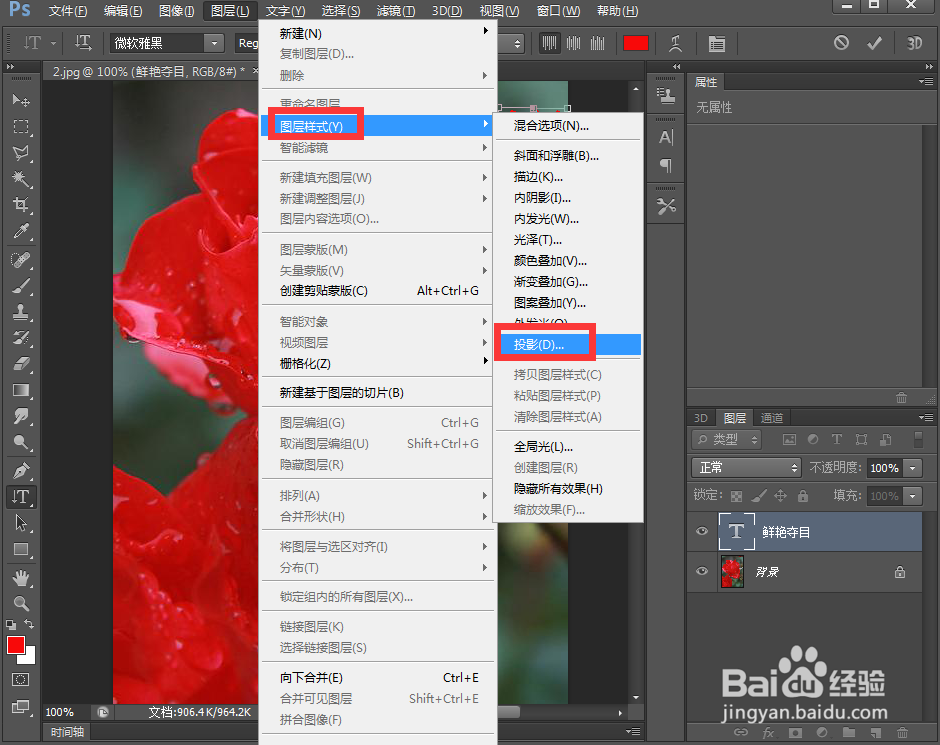Select the Clone Stamp tool
This screenshot has height=745, width=940.
pyautogui.click(x=21, y=312)
